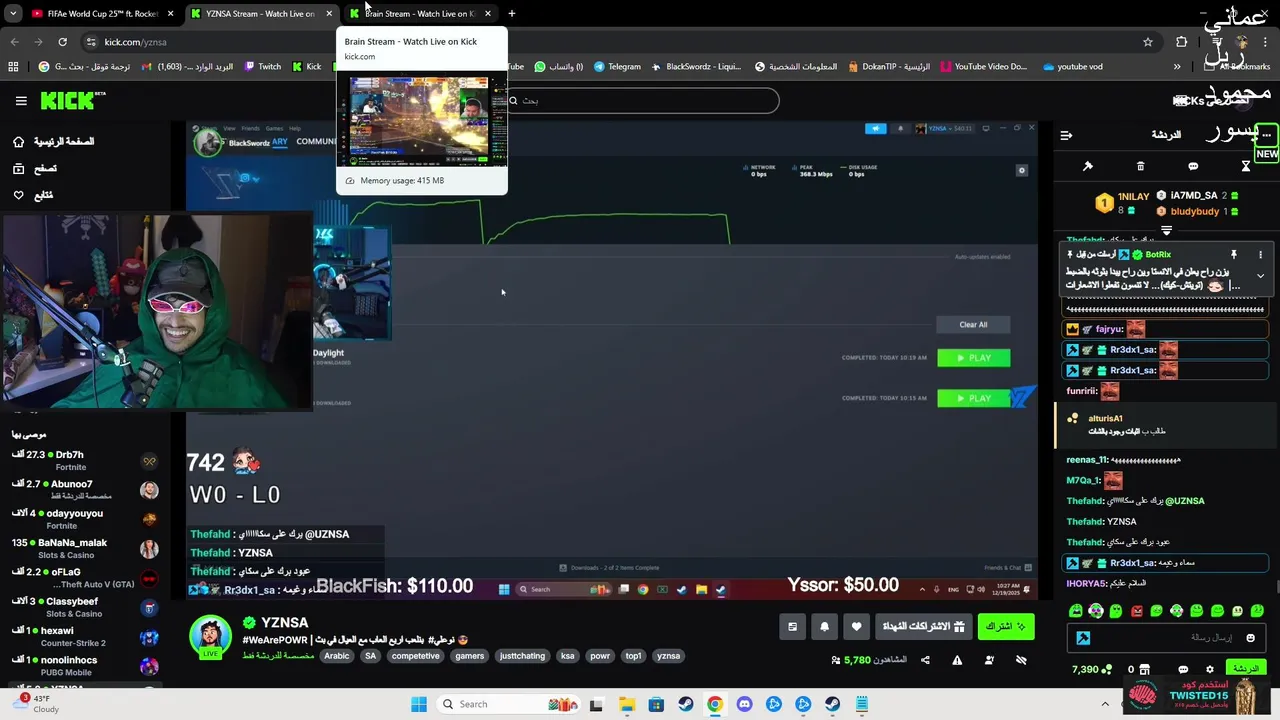Click the chat message input field
The height and width of the screenshot is (720, 1280).
tap(1166, 637)
